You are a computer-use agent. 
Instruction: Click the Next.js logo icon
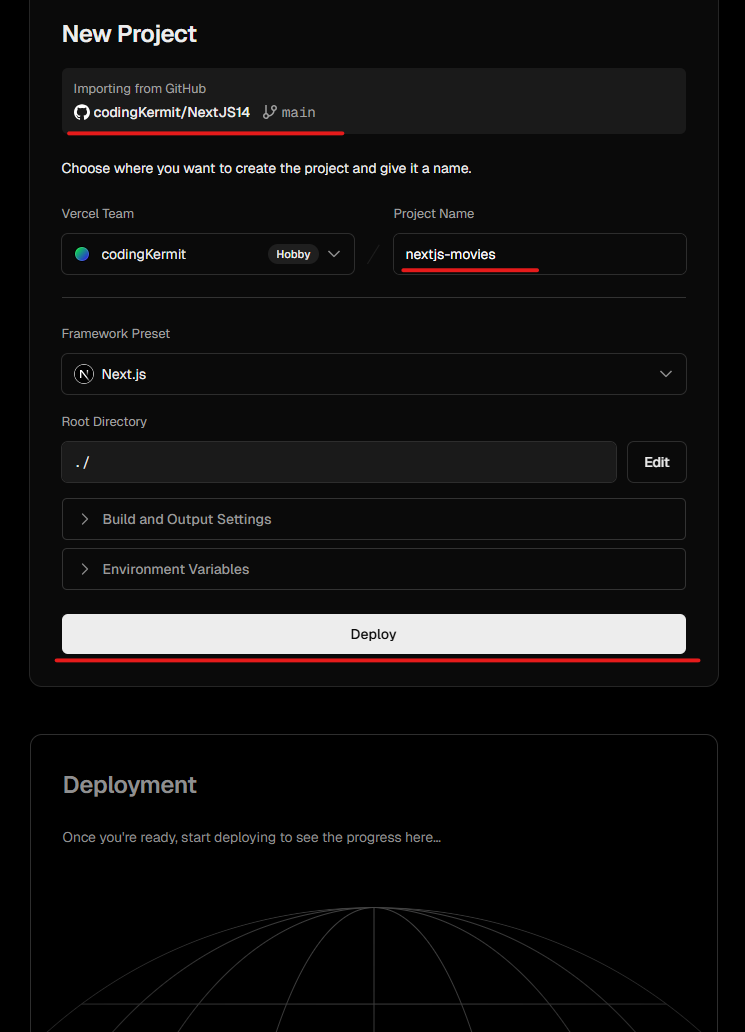(x=84, y=374)
